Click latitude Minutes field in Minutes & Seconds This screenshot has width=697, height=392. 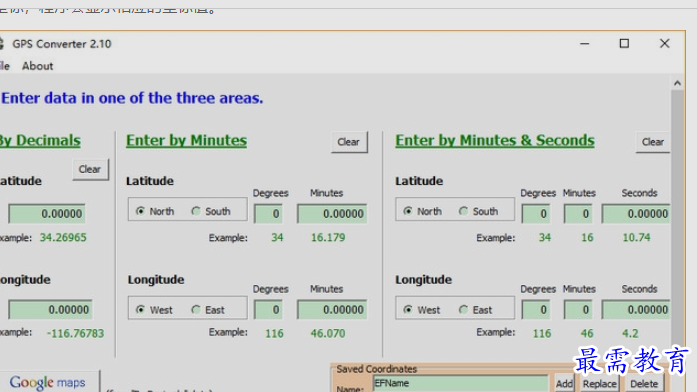pos(578,214)
